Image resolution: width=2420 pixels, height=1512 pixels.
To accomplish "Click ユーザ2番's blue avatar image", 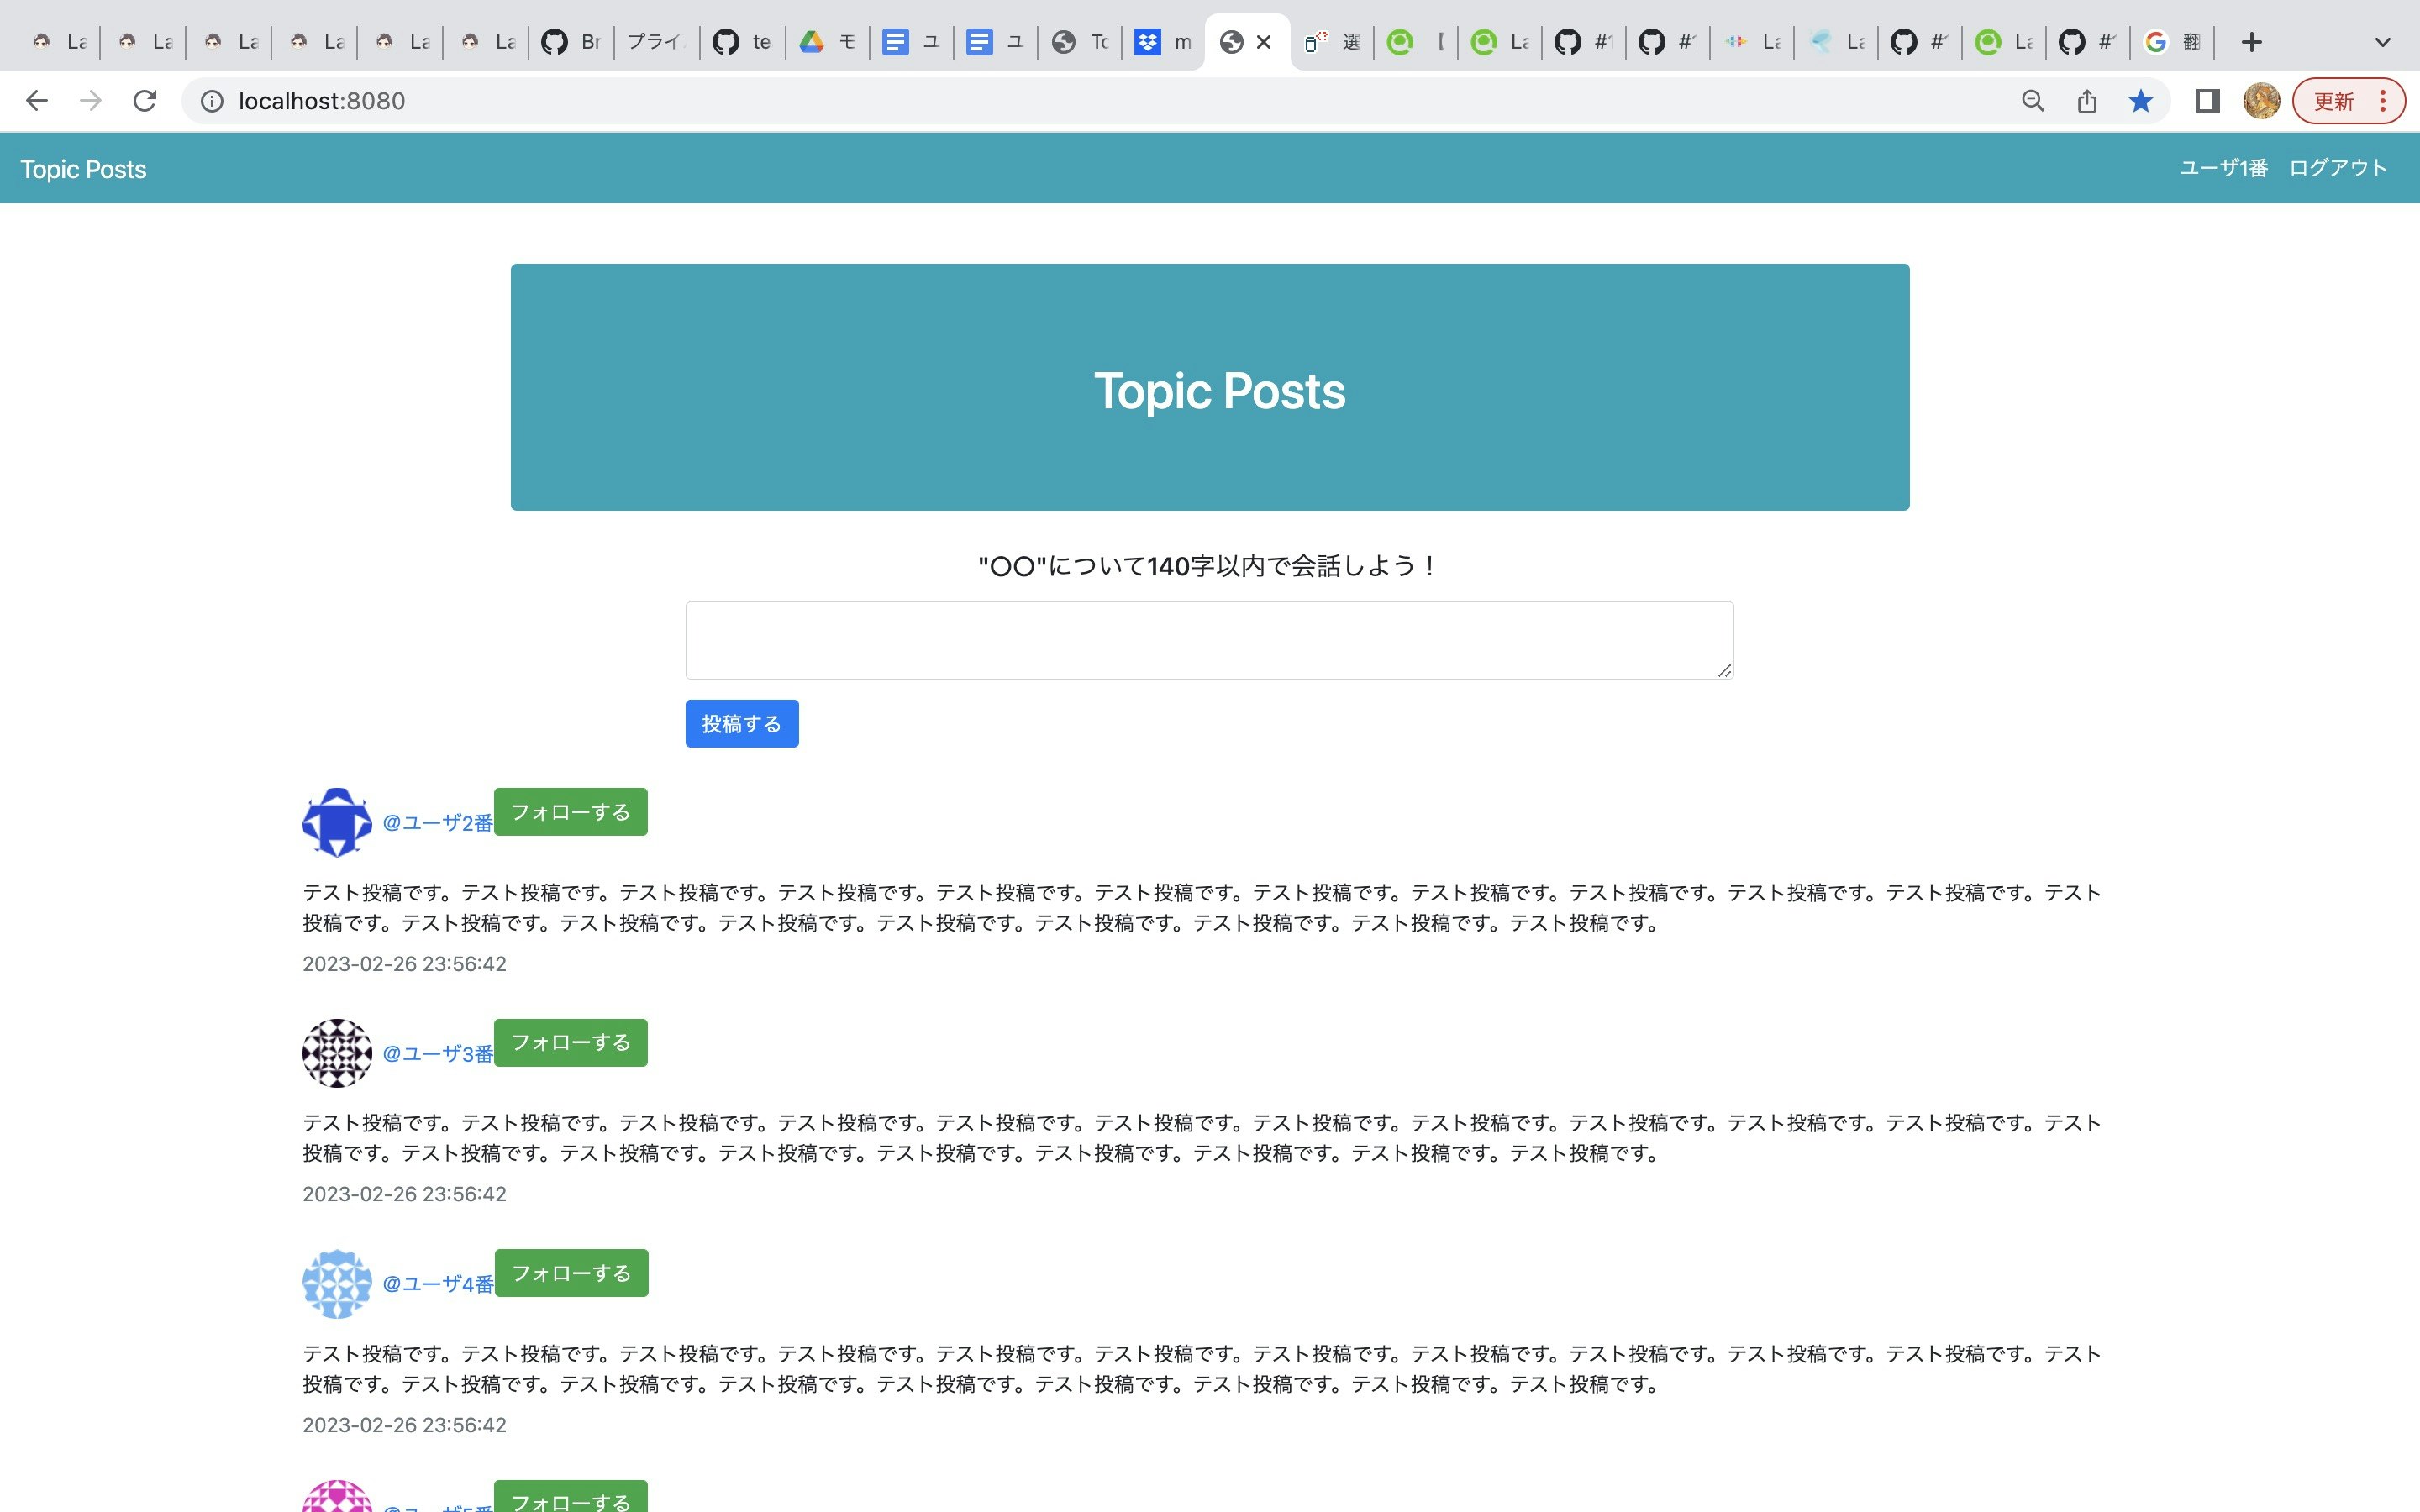I will coord(337,822).
